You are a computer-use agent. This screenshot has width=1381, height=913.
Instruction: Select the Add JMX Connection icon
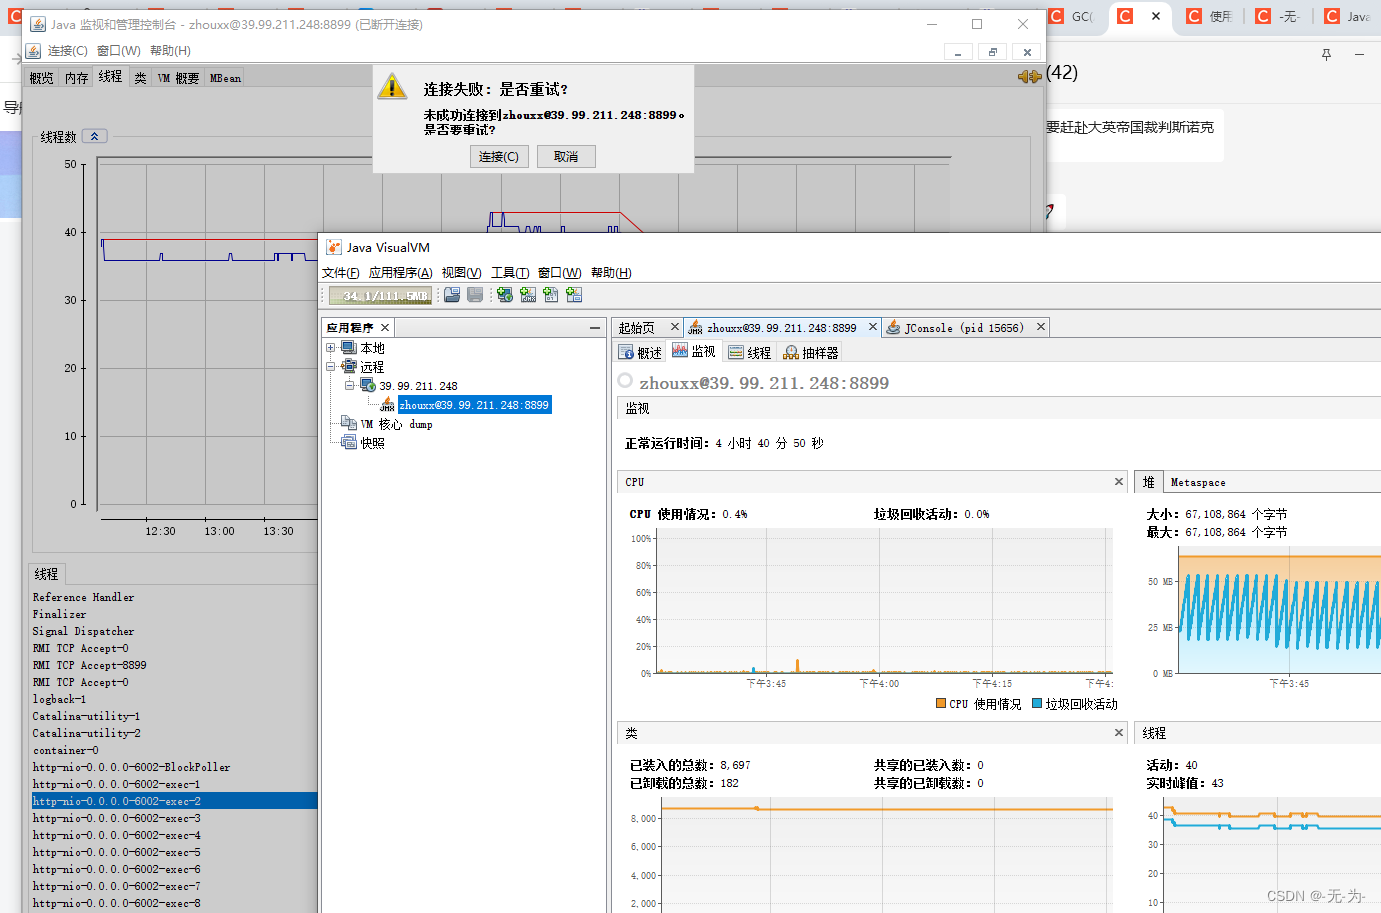pyautogui.click(x=528, y=294)
